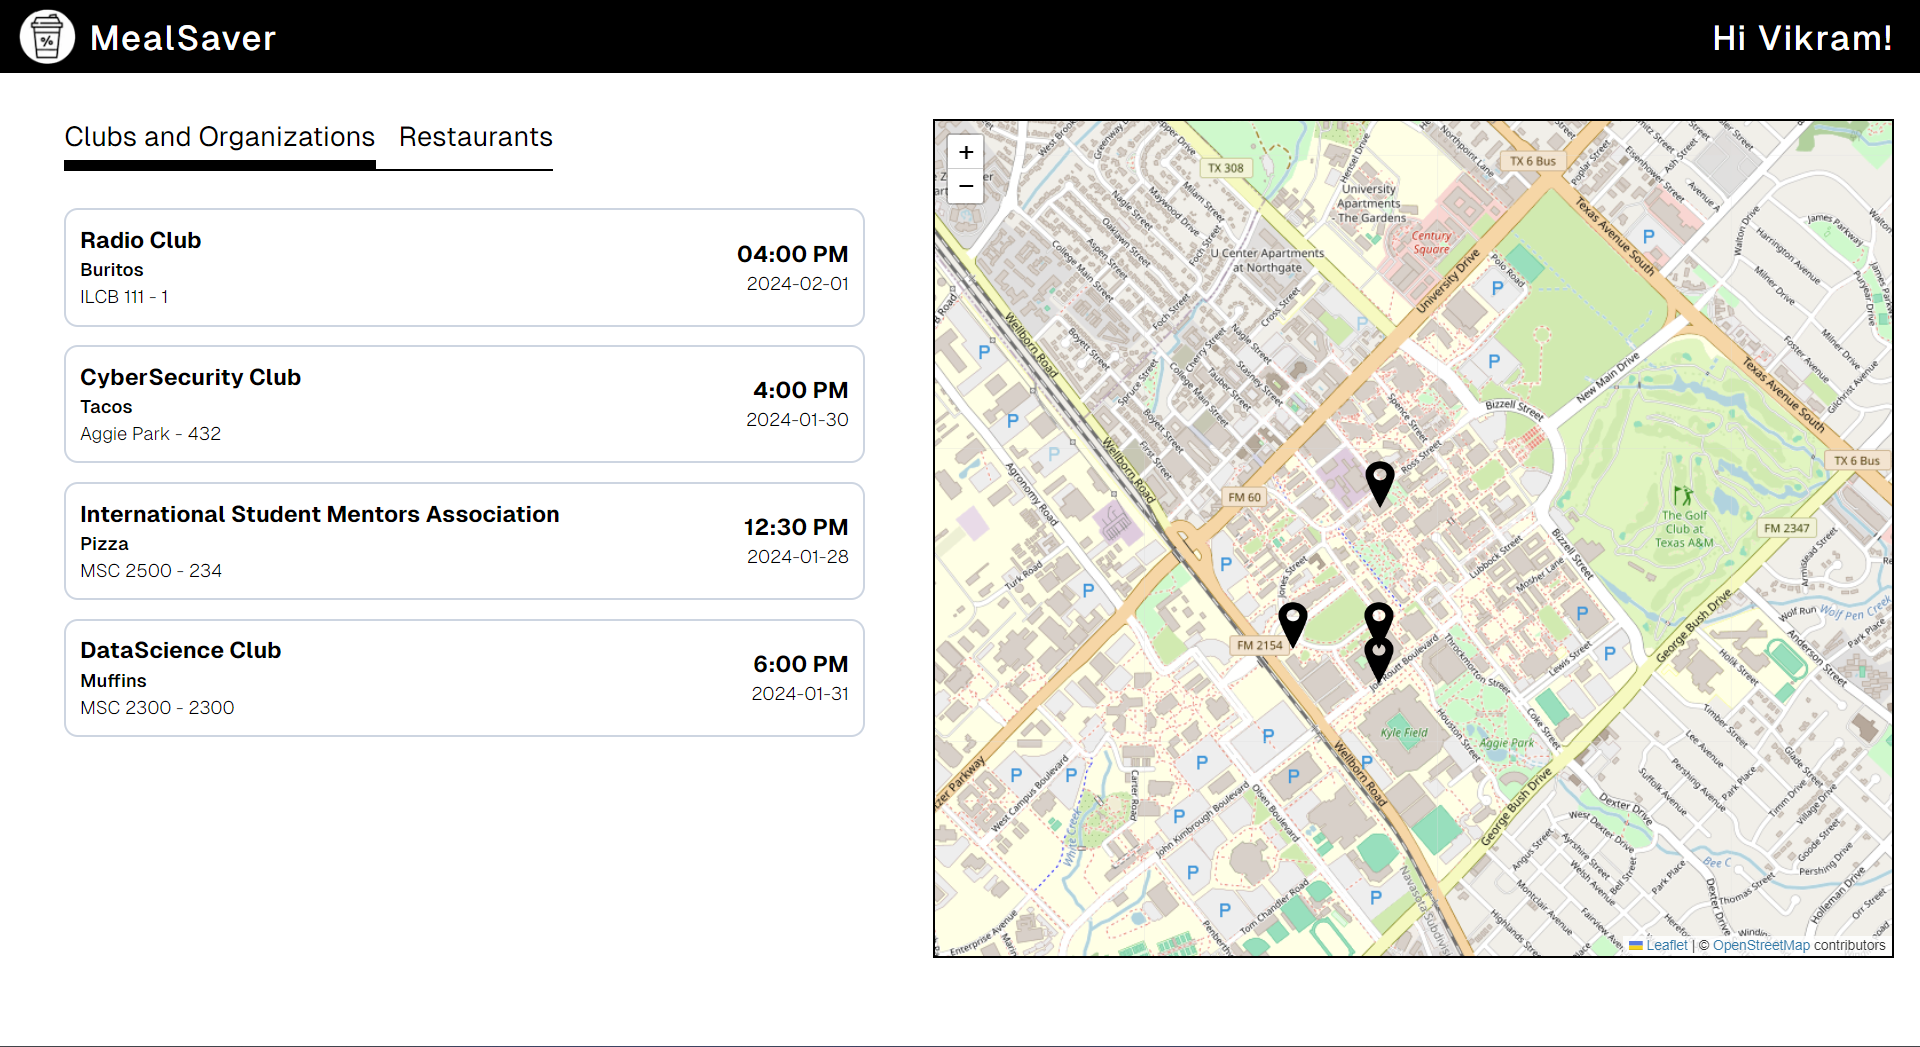
Task: Follow the Leaflet attribution link
Action: pyautogui.click(x=1666, y=945)
